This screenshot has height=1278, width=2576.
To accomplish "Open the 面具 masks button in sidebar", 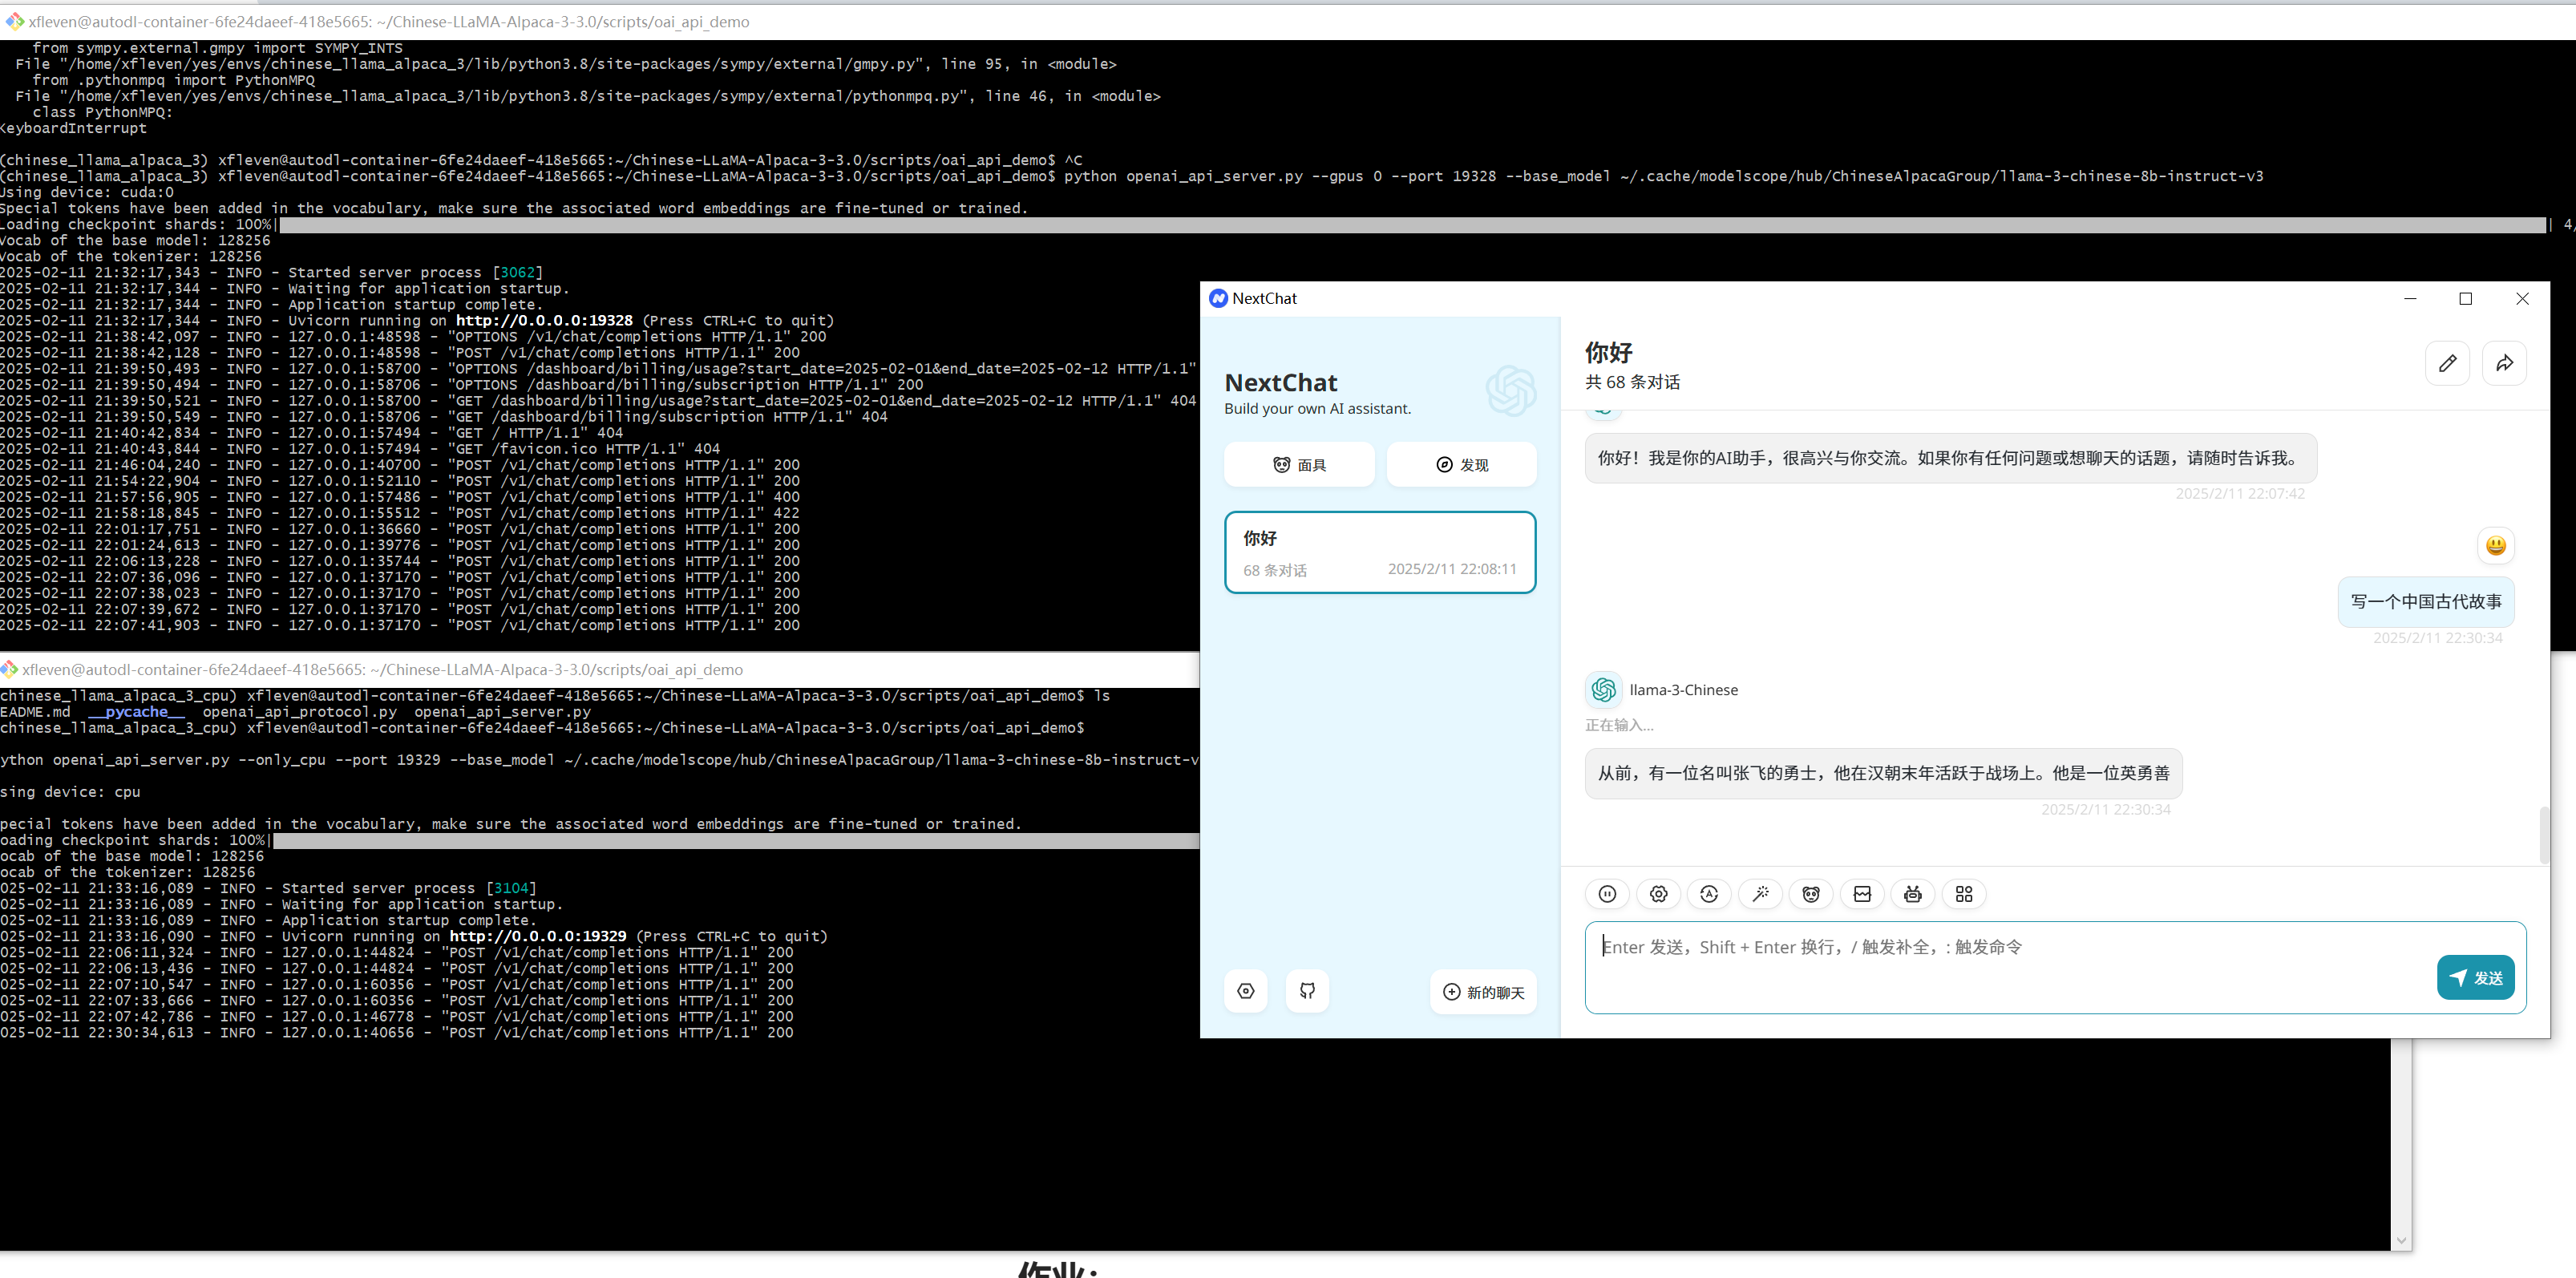I will coord(1299,465).
